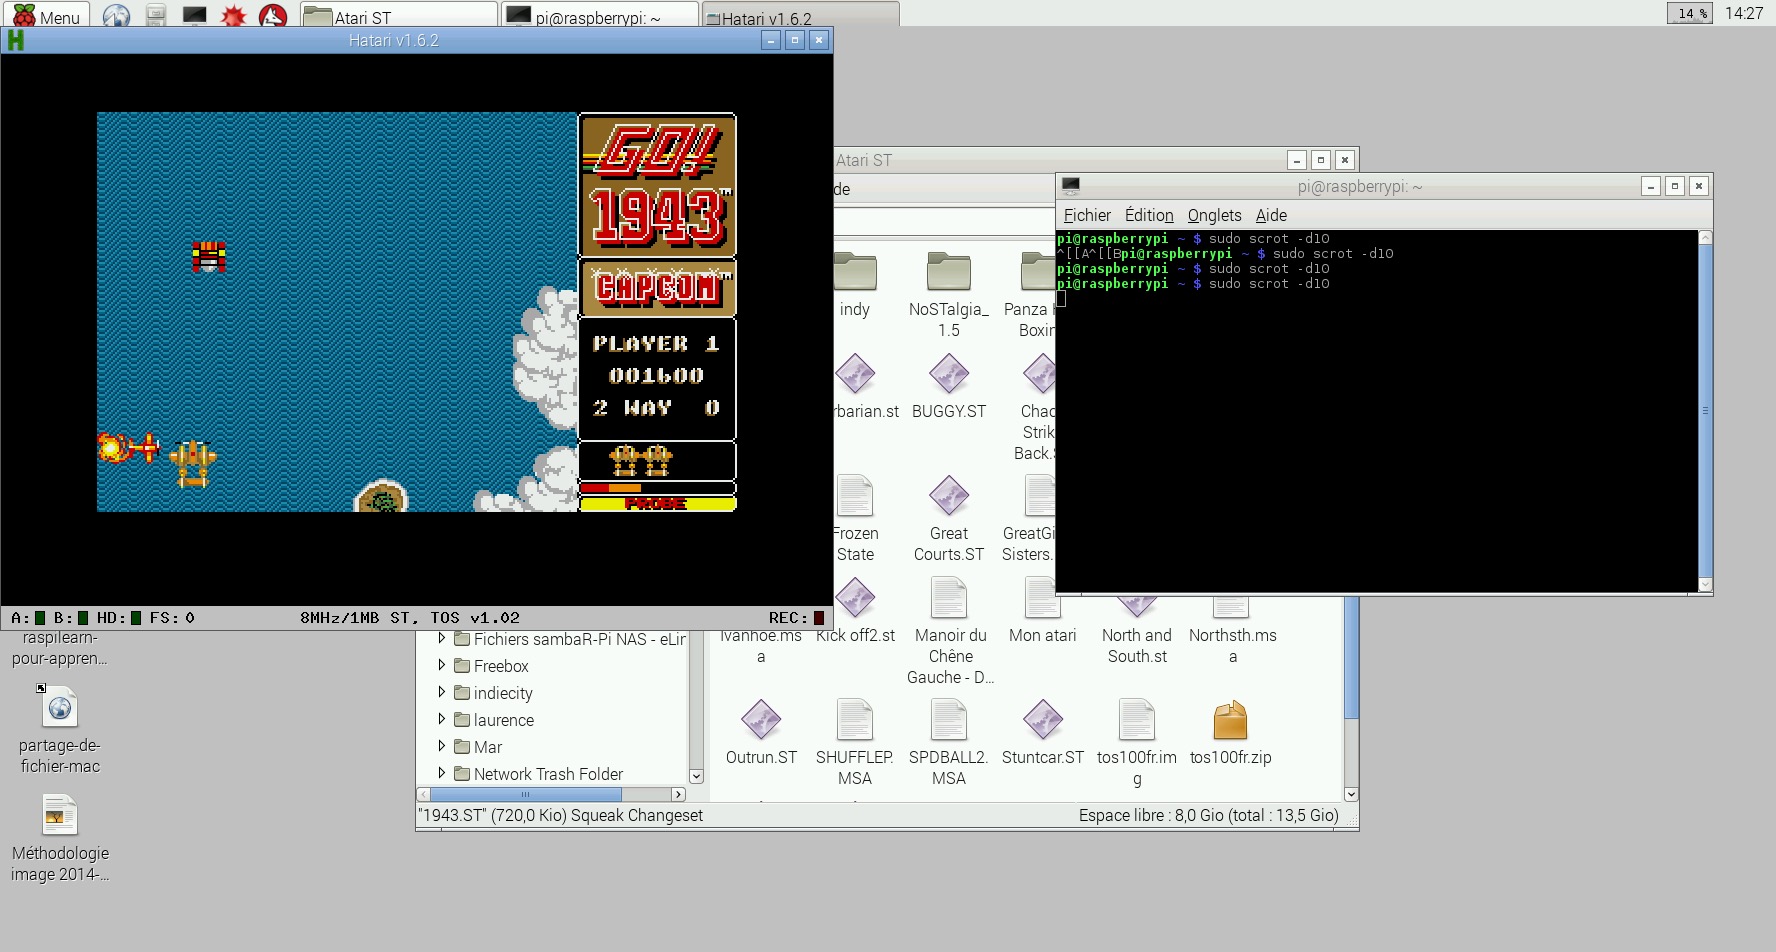Select the Freebox folder in the tree

coord(491,666)
